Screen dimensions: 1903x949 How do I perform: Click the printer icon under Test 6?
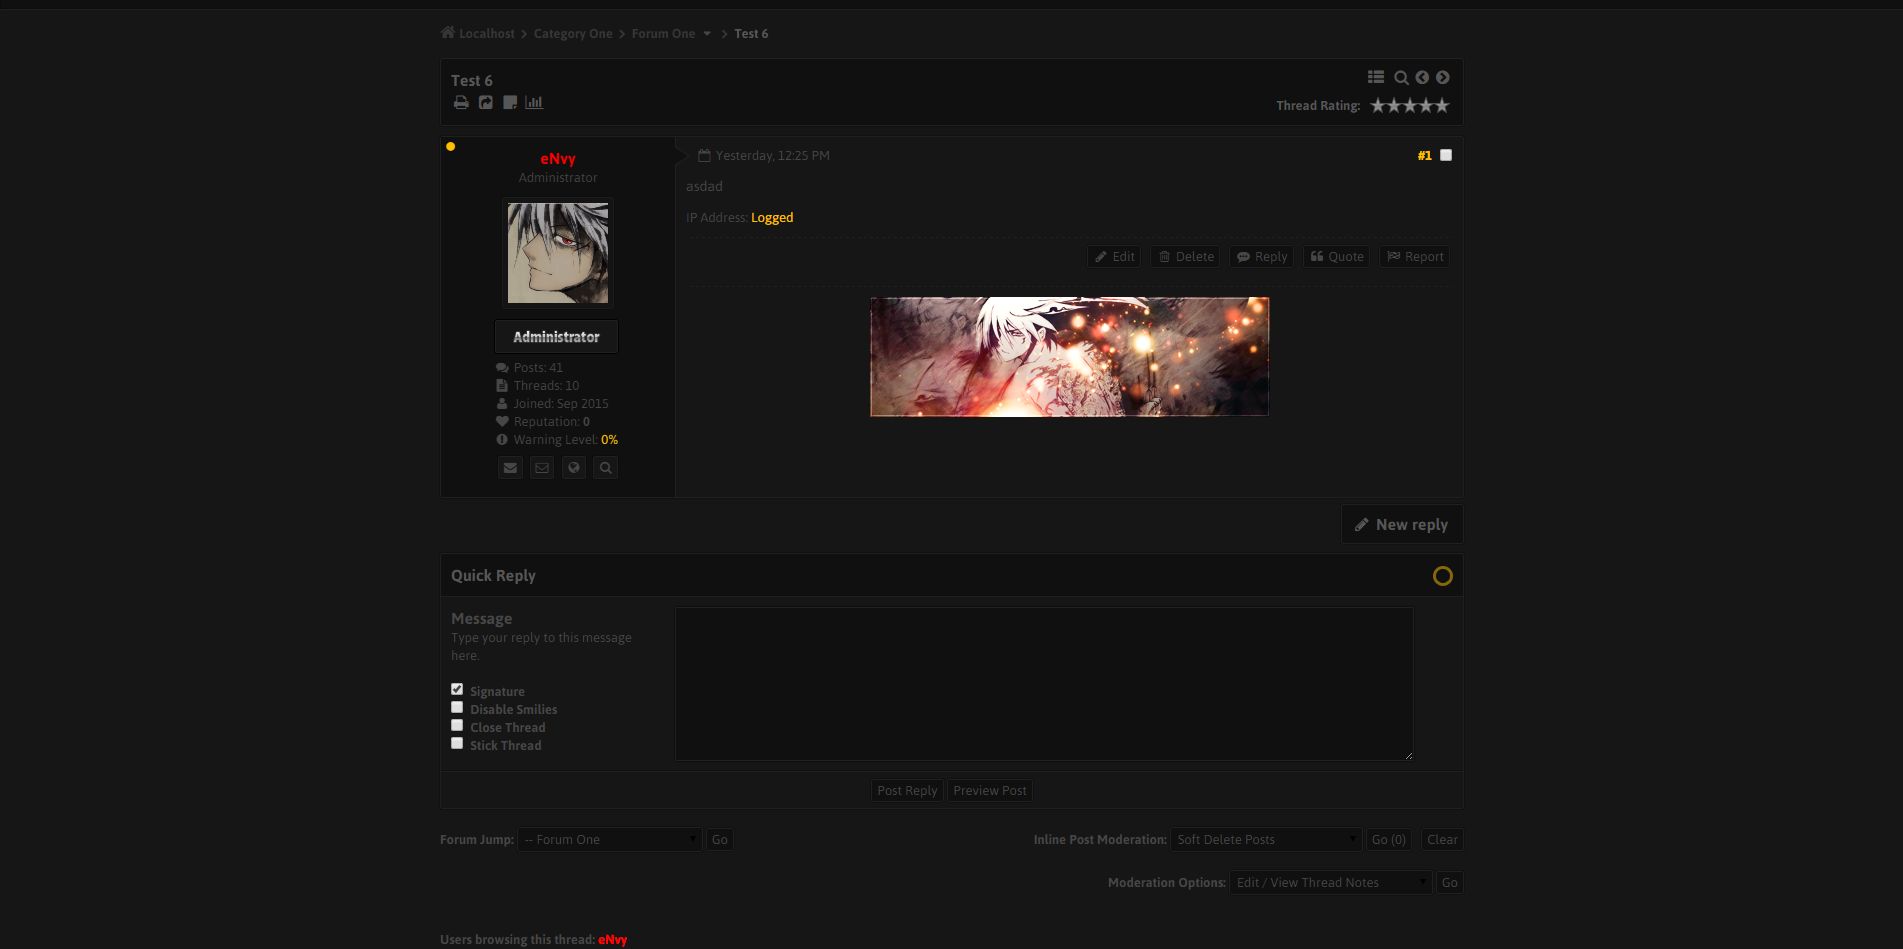460,103
